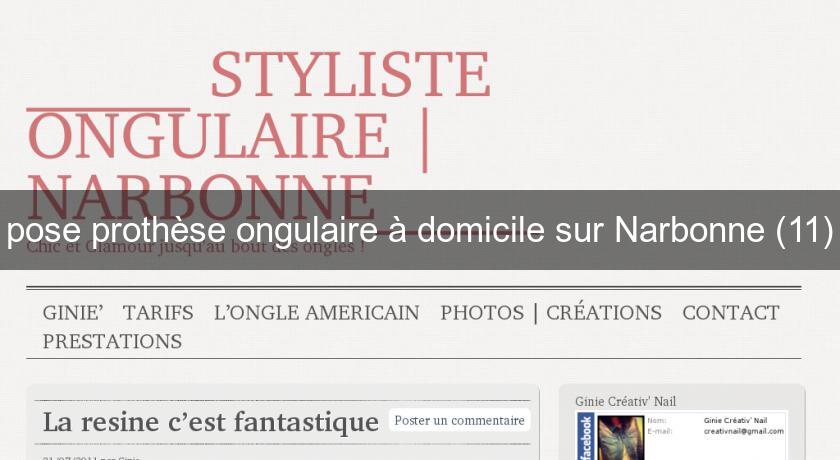Click the pose prothèse ongulaire caption banner
840x460 pixels.
pos(420,230)
